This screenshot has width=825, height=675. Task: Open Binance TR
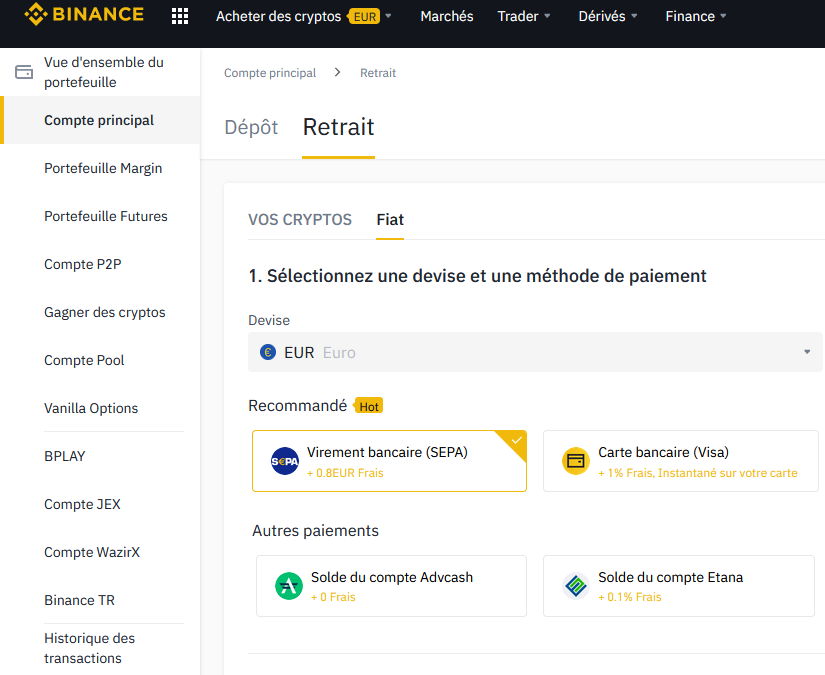(x=79, y=600)
